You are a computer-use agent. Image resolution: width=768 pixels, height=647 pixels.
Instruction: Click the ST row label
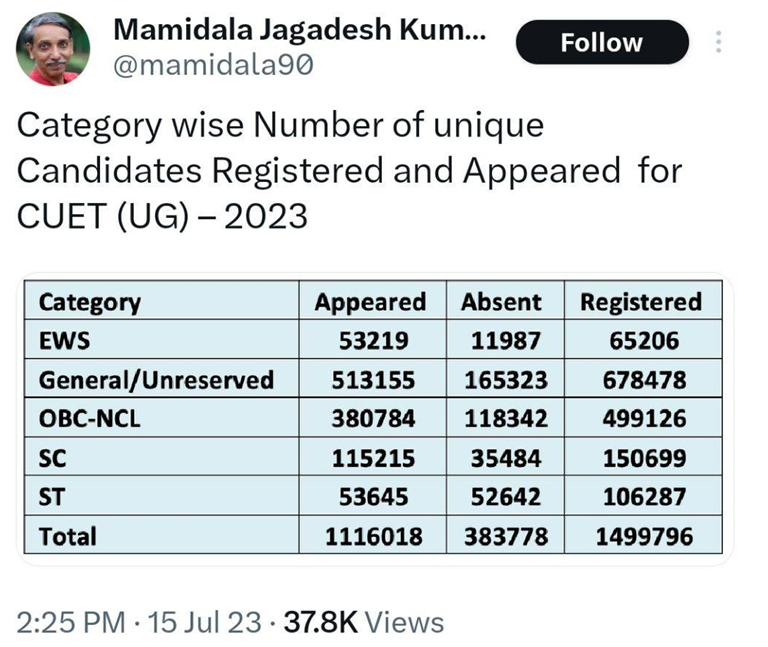pyautogui.click(x=53, y=497)
